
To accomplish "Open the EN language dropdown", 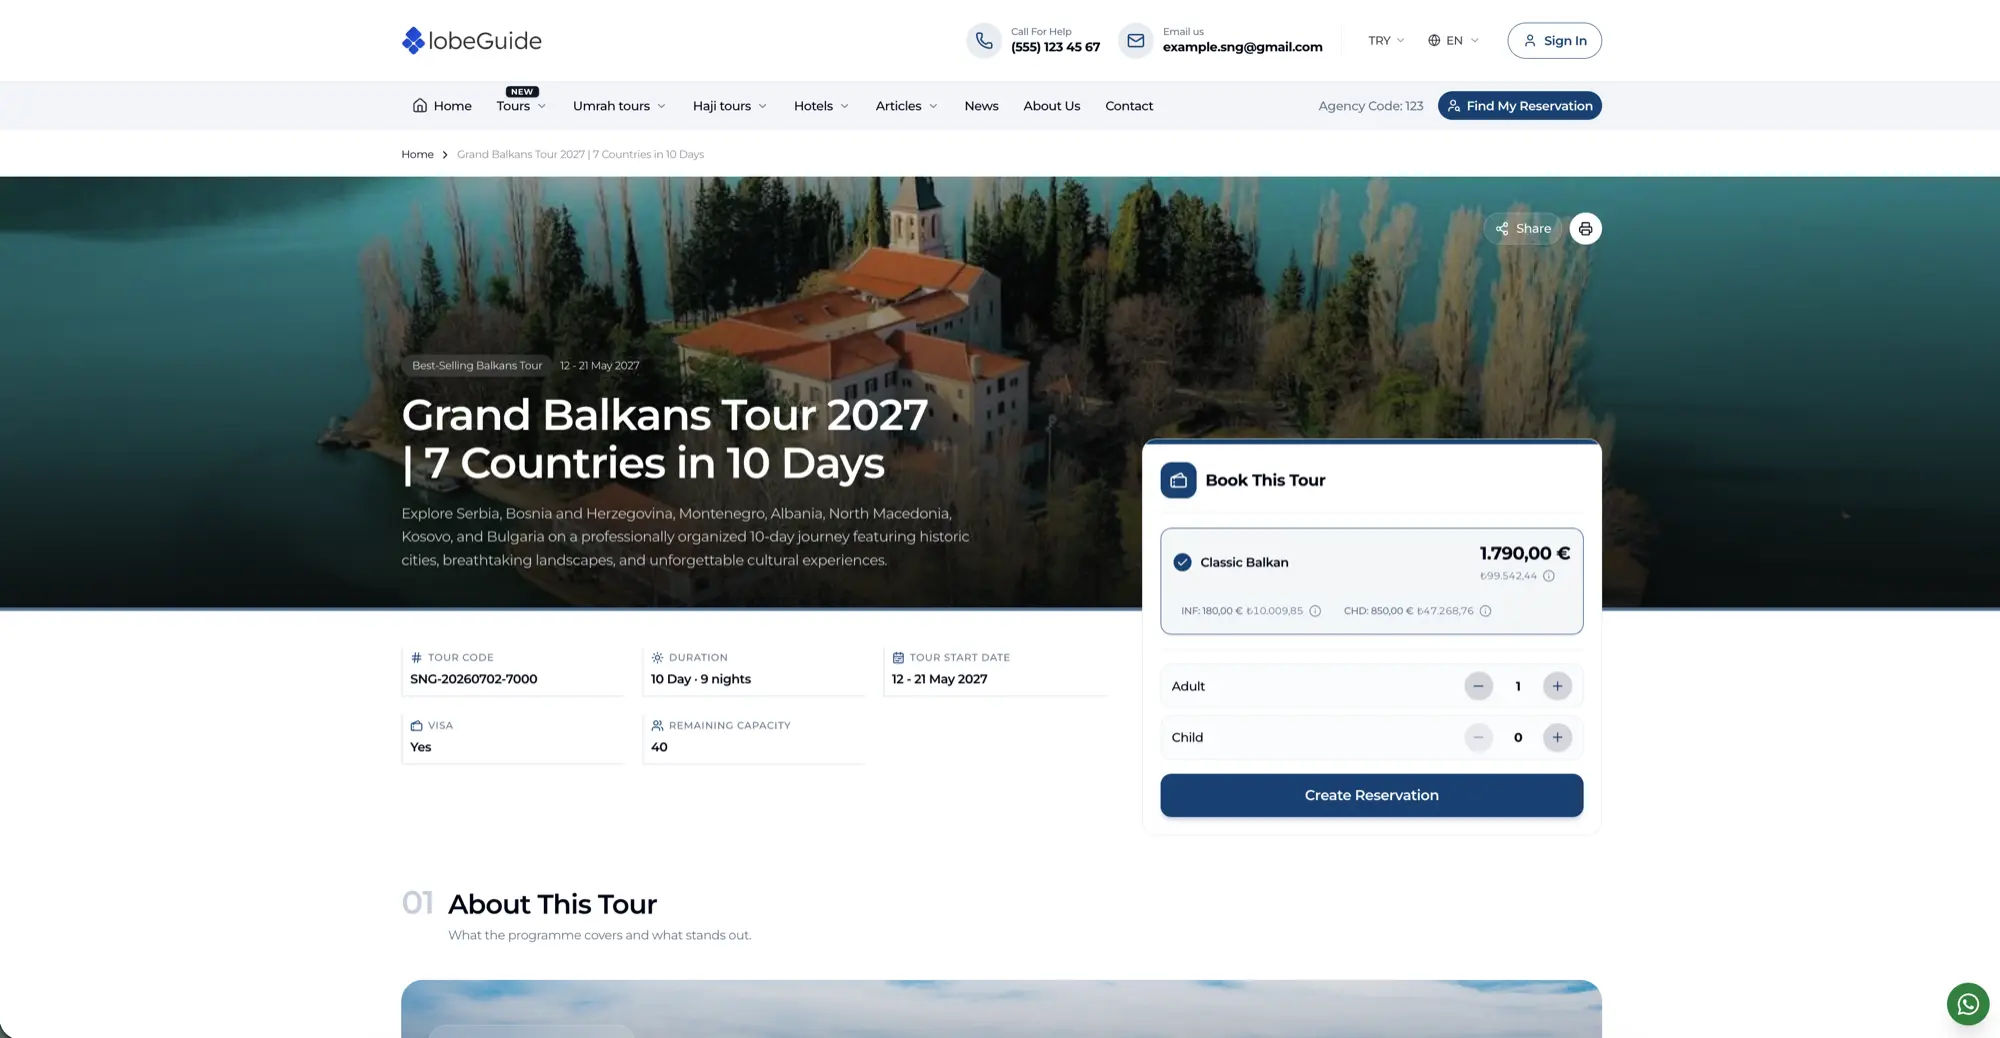I will (1453, 41).
